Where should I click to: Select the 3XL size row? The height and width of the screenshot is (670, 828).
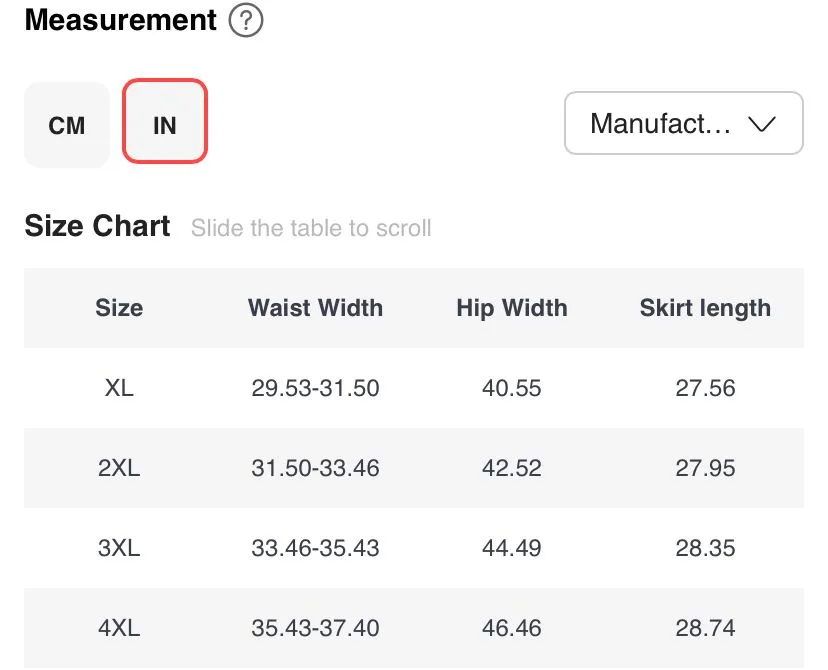414,548
